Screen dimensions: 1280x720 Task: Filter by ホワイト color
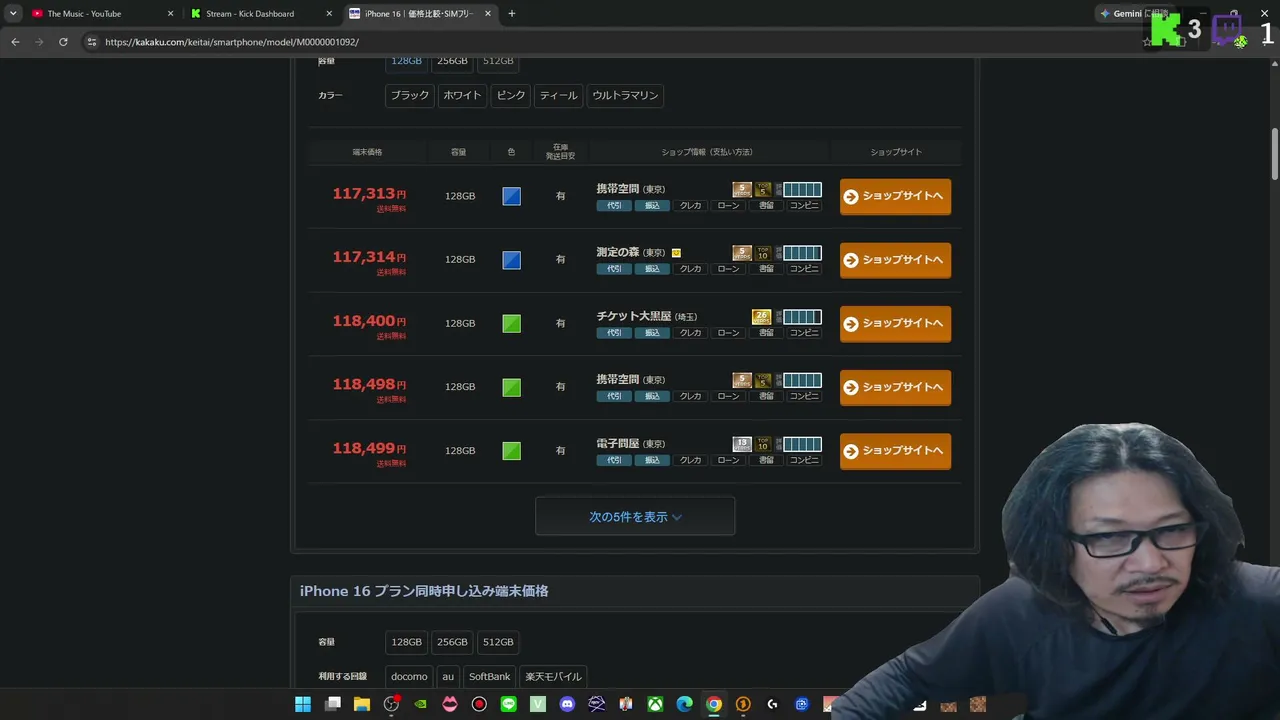(x=462, y=95)
